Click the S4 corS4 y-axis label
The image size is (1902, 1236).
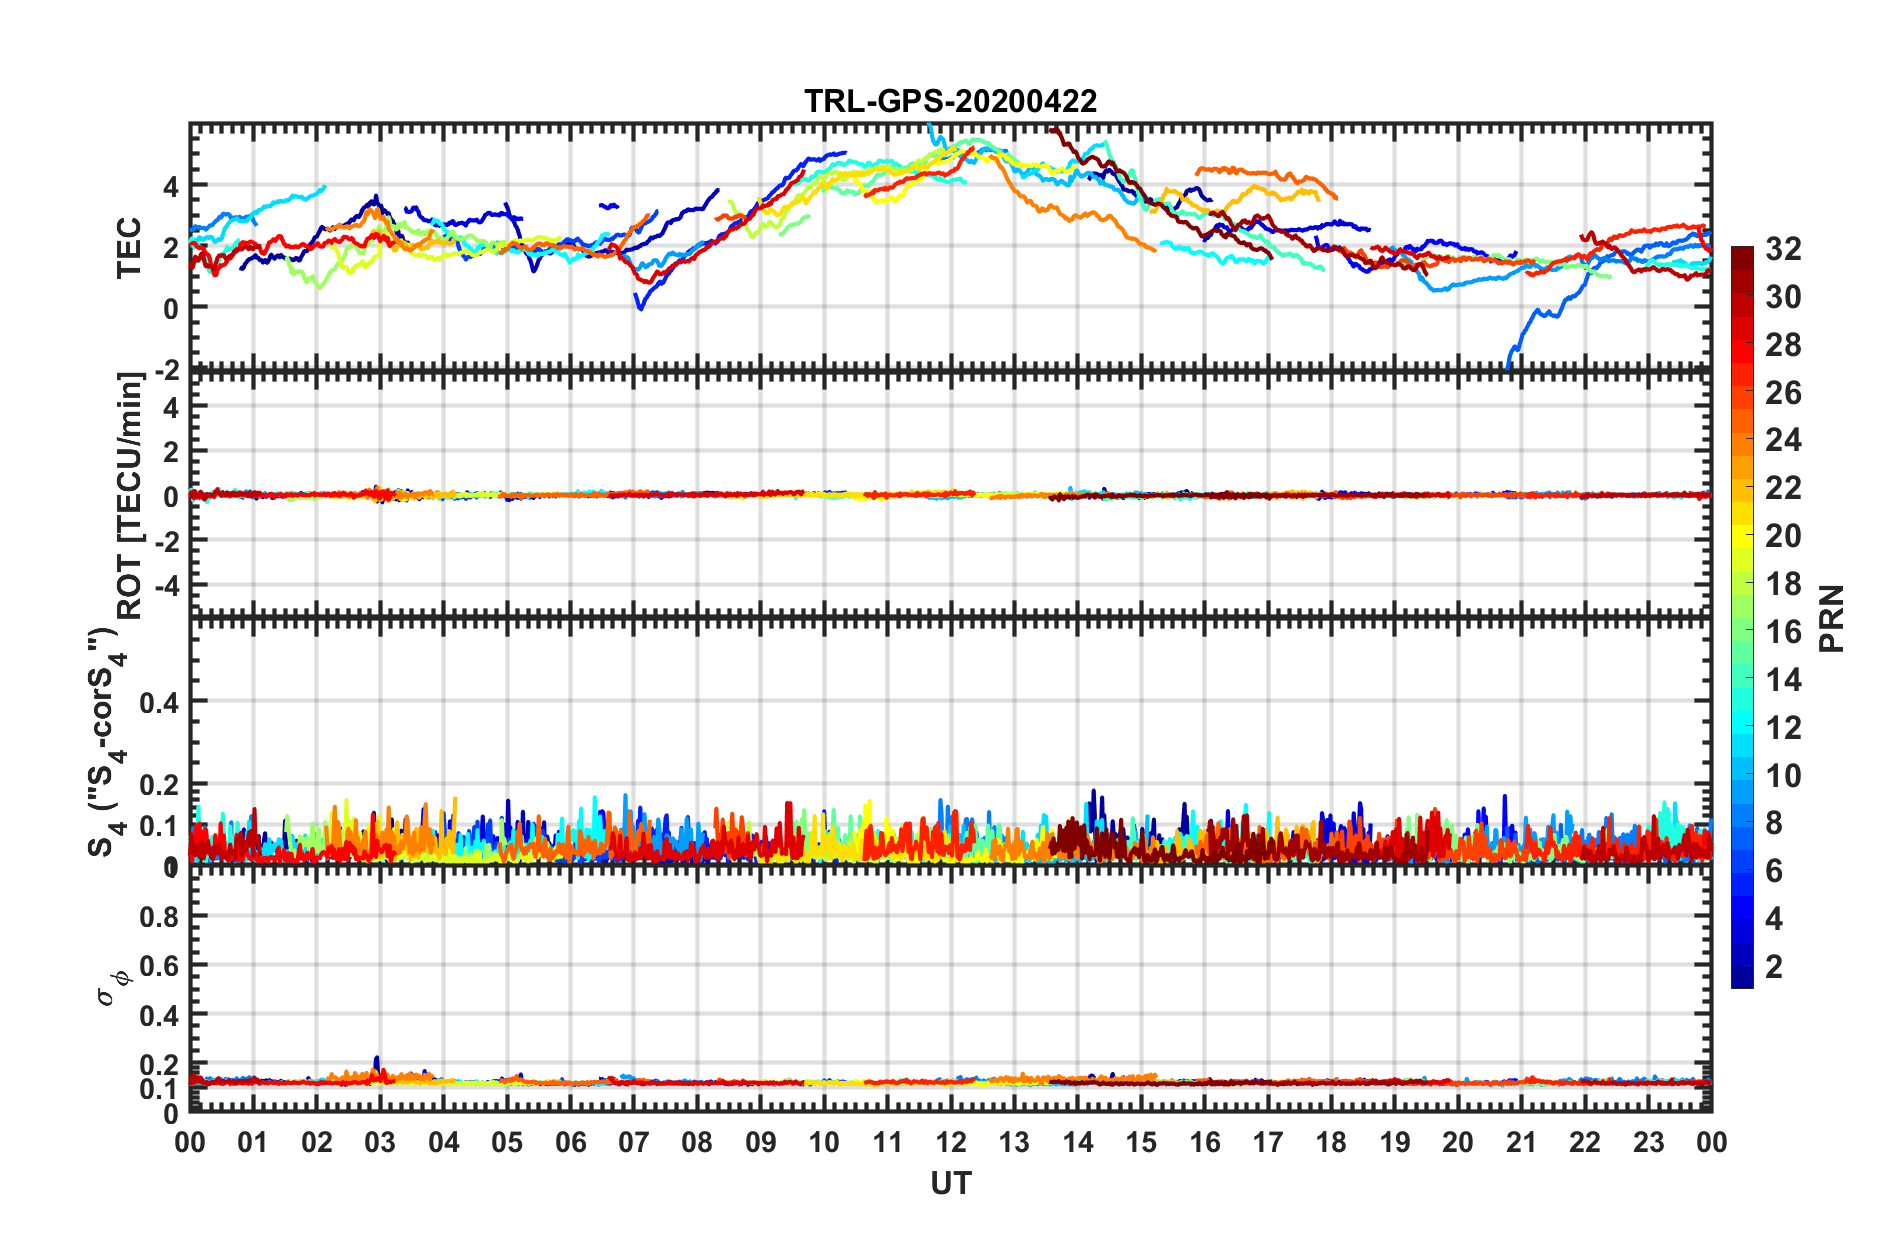click(107, 741)
